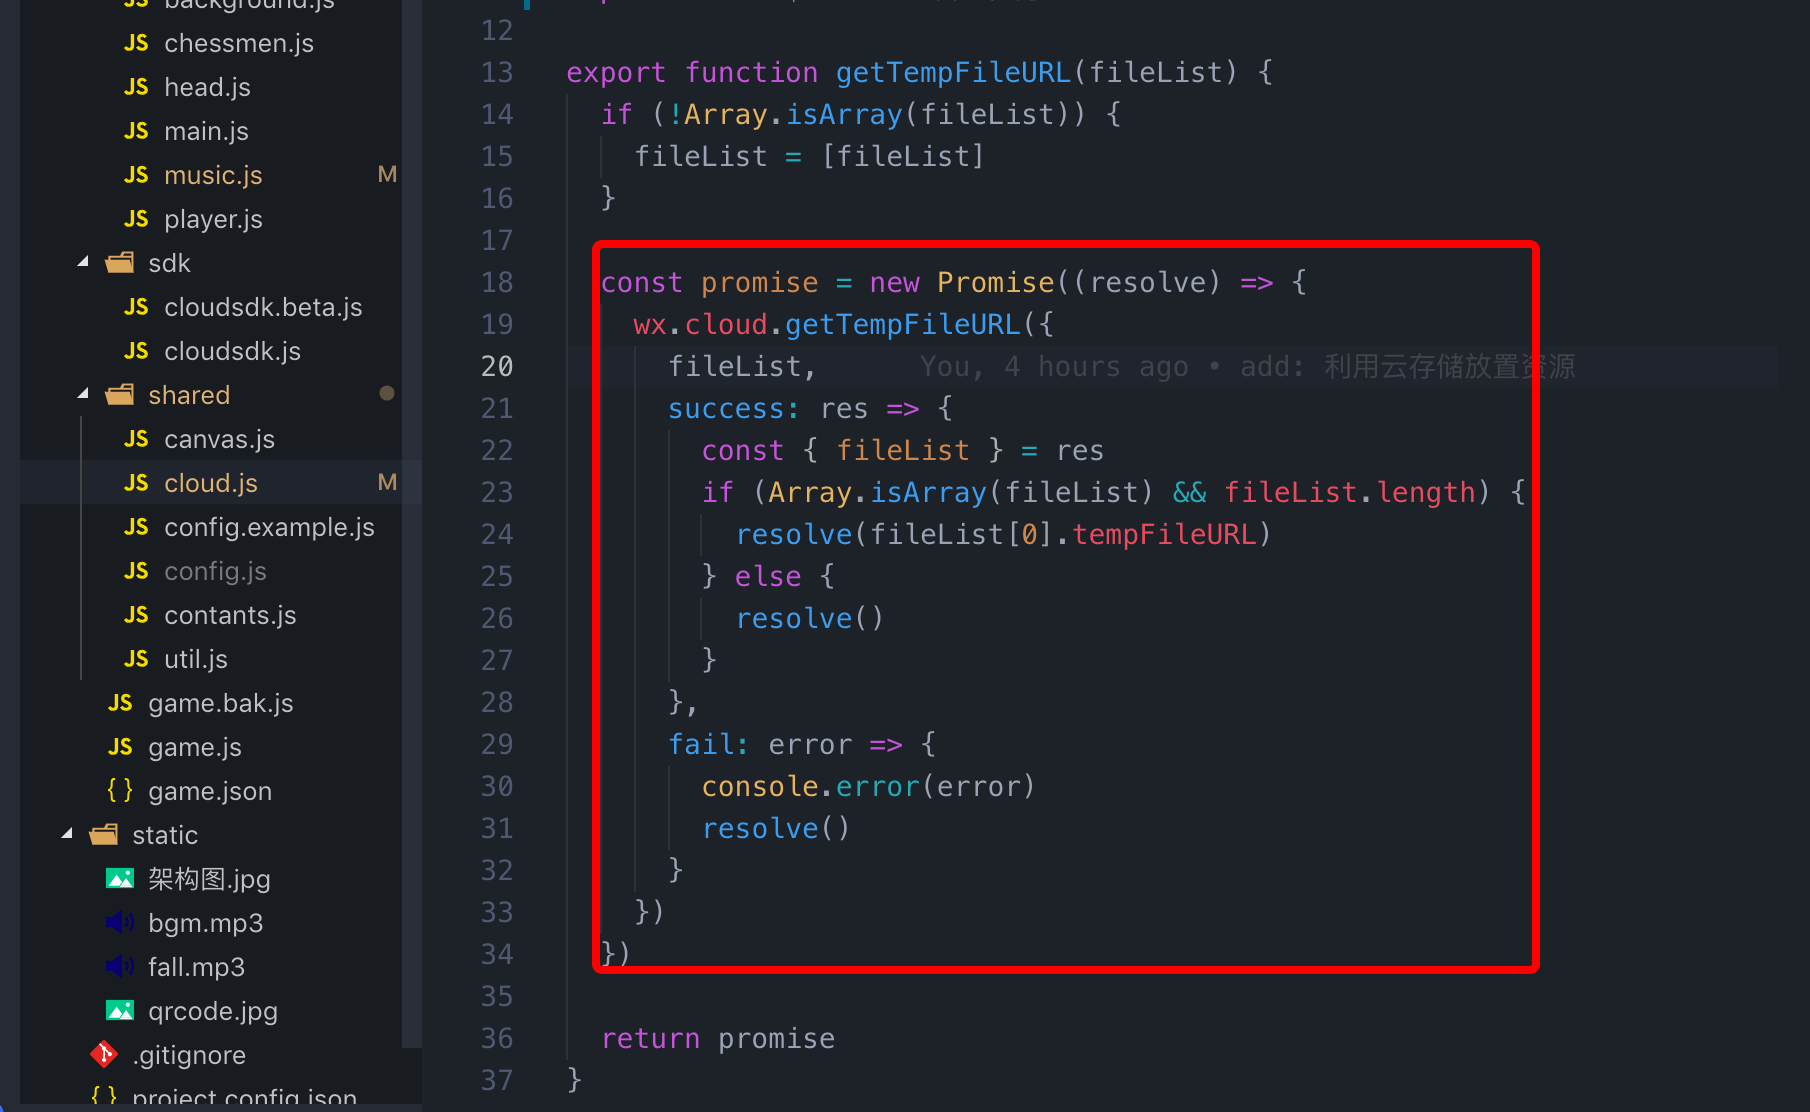
Task: Click 'return promise' on line 36
Action: coord(718,1038)
